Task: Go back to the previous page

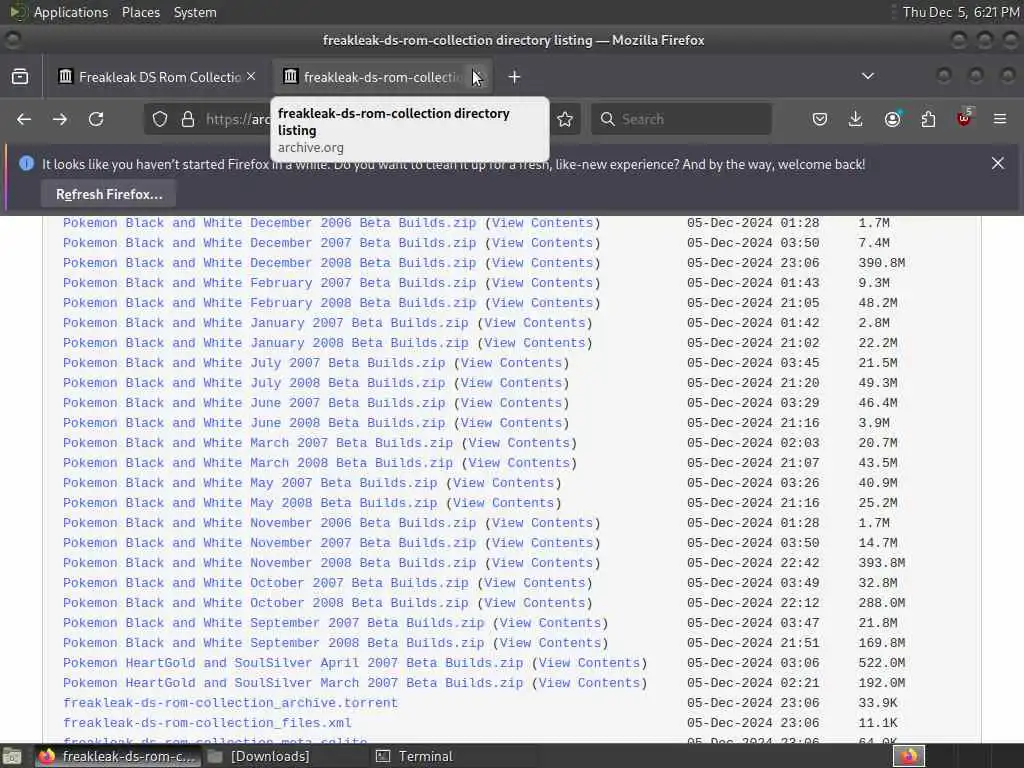Action: [x=24, y=119]
